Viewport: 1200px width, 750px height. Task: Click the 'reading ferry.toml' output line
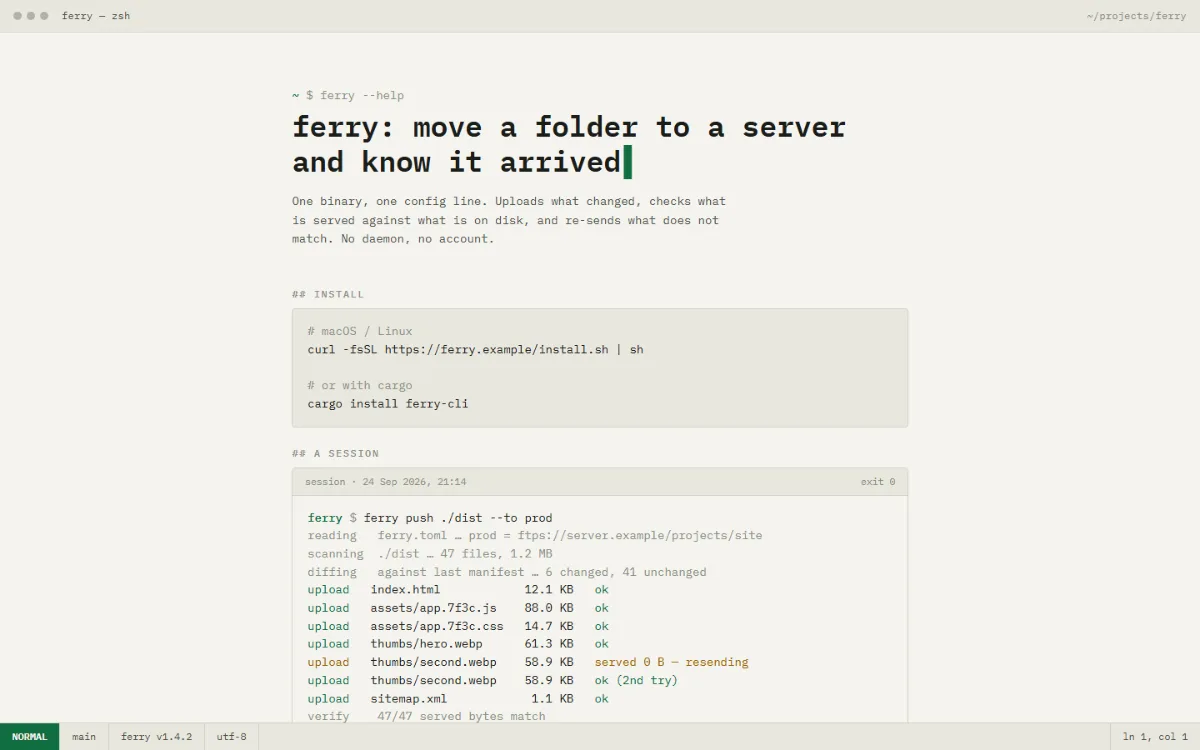(535, 536)
